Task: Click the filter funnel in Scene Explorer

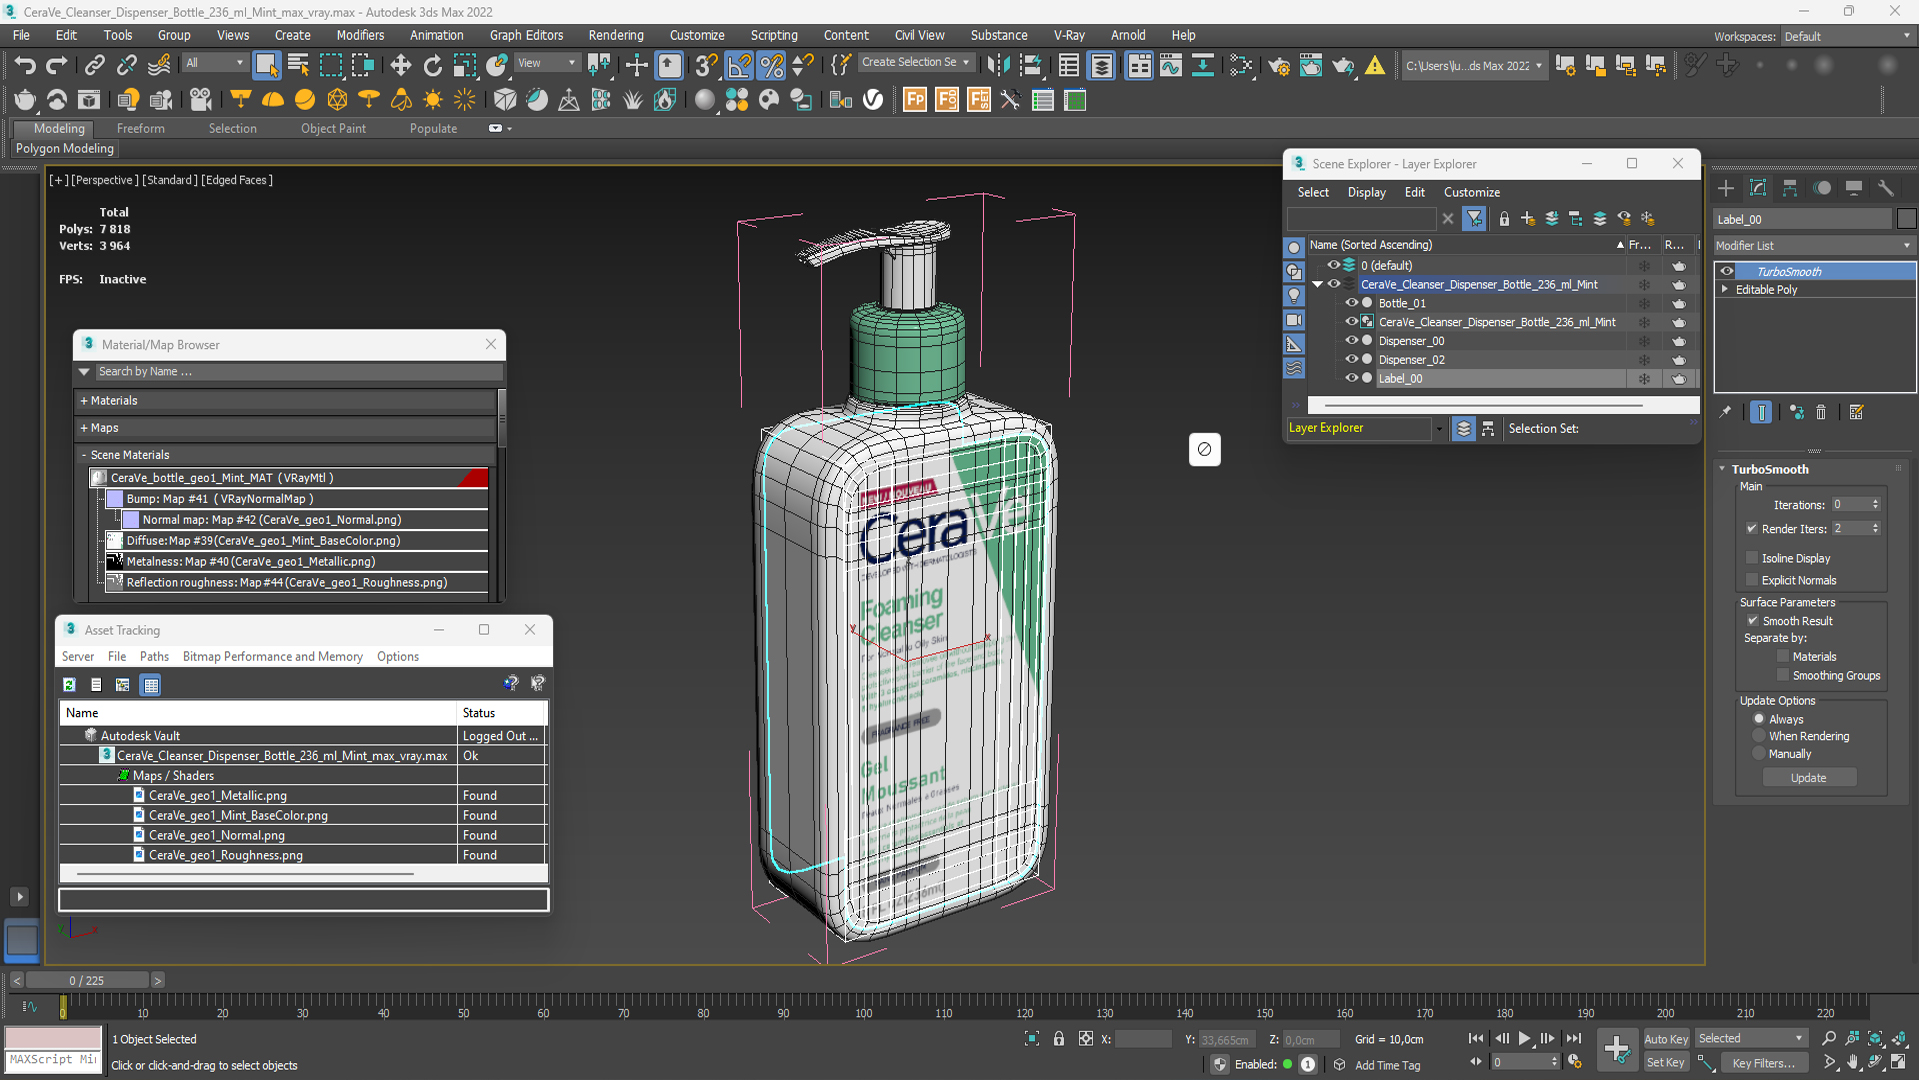Action: point(1474,219)
